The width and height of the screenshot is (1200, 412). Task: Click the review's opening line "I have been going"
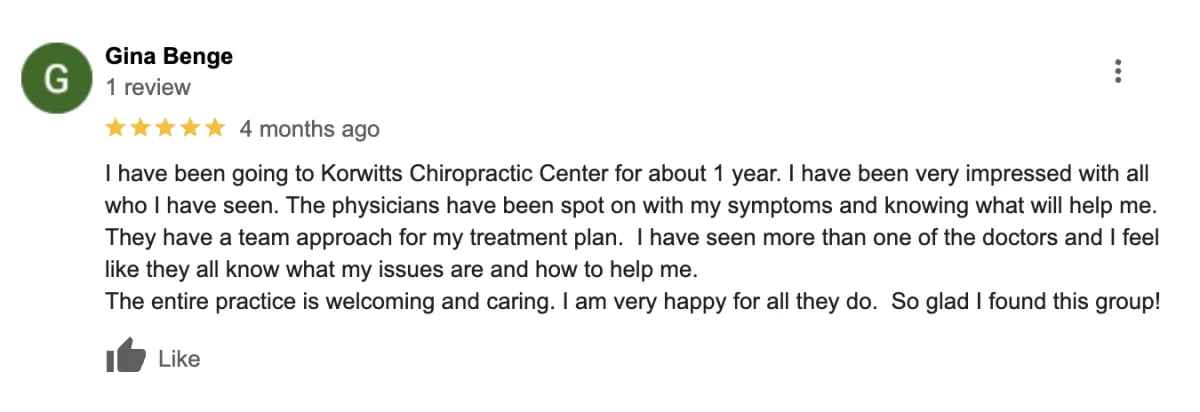pos(188,174)
